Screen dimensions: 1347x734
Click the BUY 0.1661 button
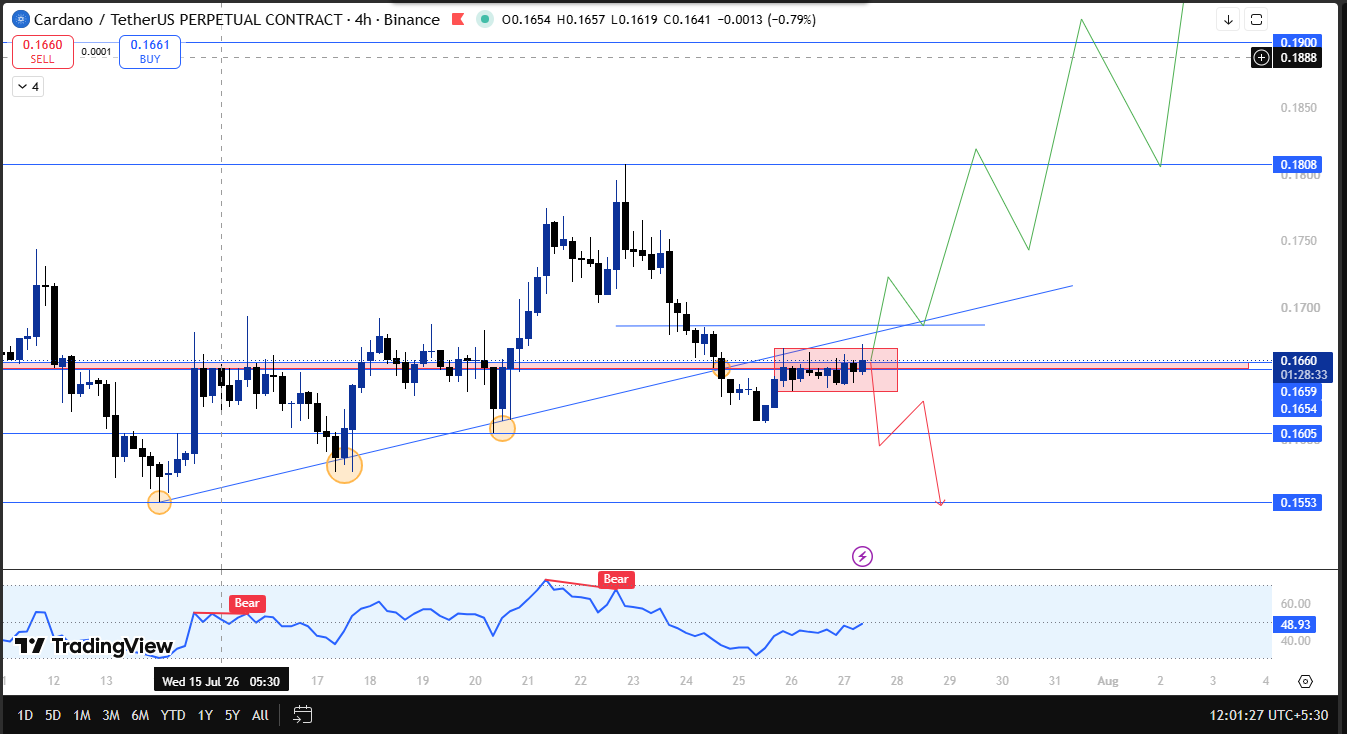click(x=150, y=51)
